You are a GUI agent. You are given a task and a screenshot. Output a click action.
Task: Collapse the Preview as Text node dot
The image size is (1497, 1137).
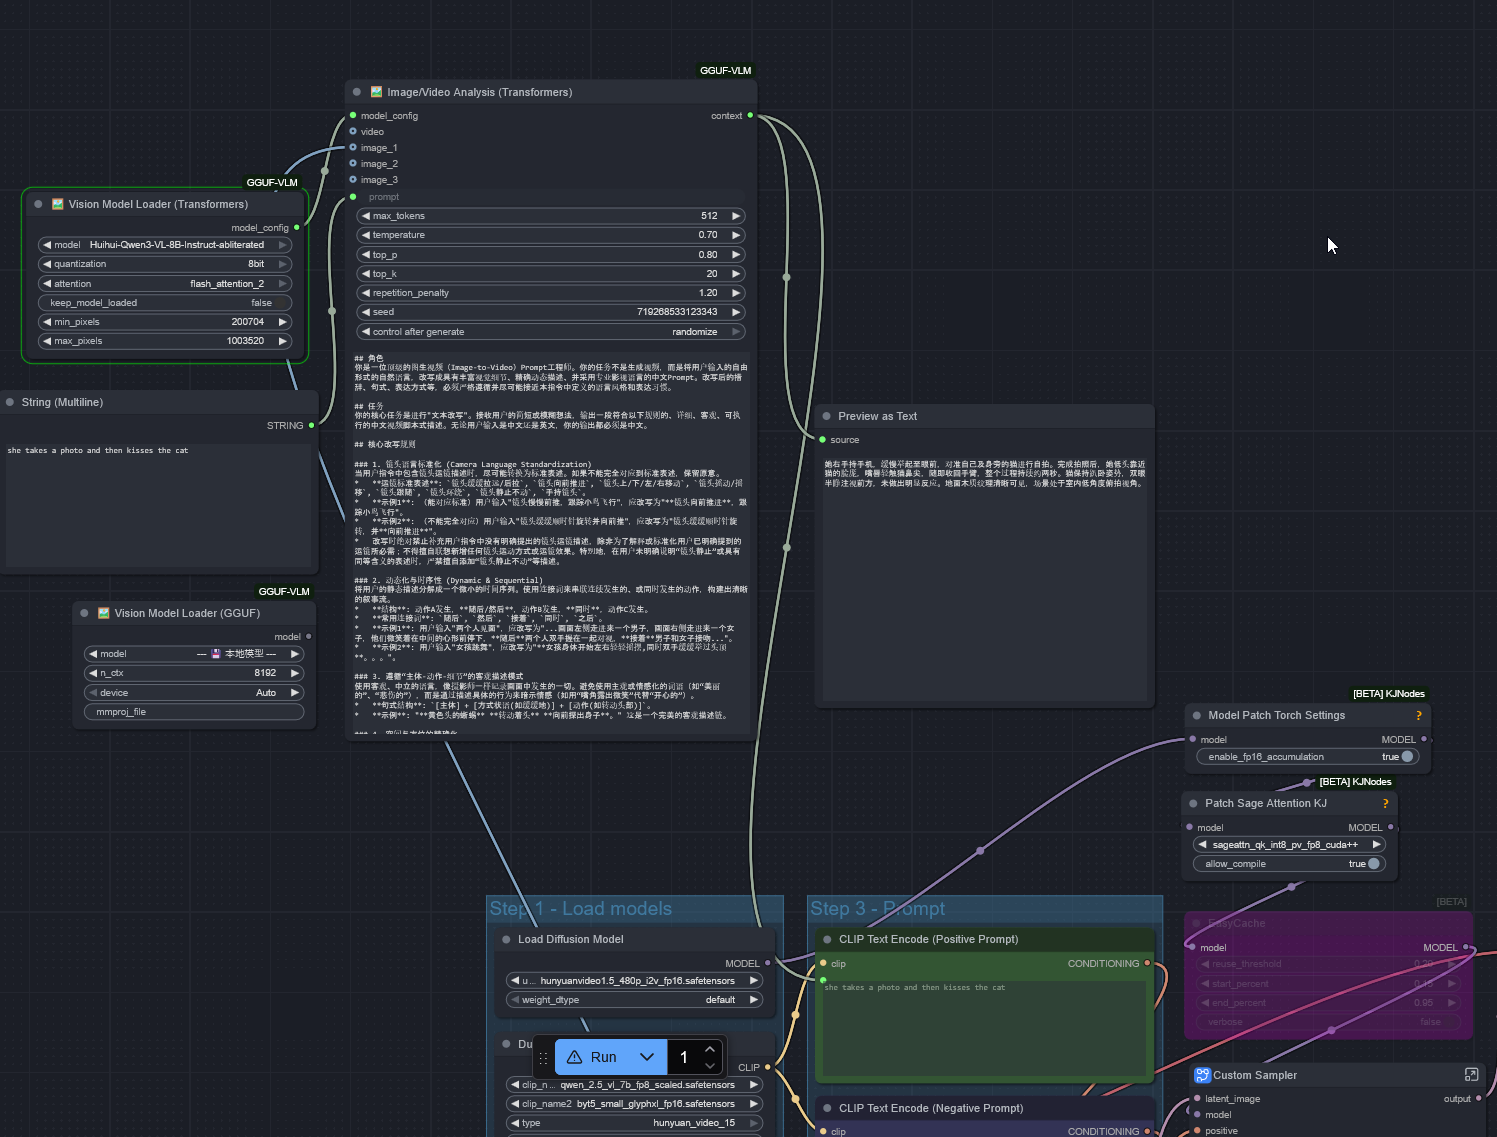click(x=826, y=416)
